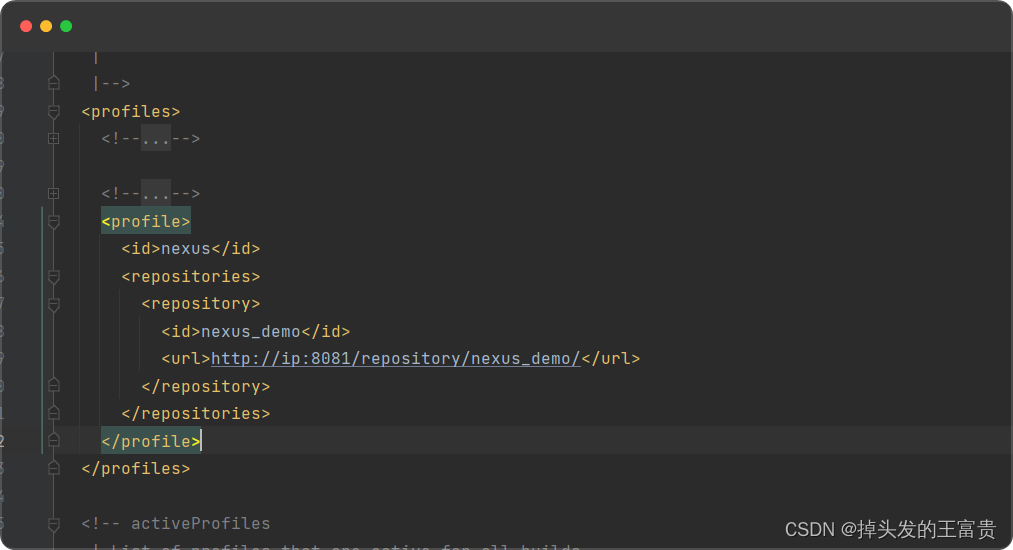Collapse the activeProfiles comment fold marker
1013x550 pixels.
click(54, 524)
